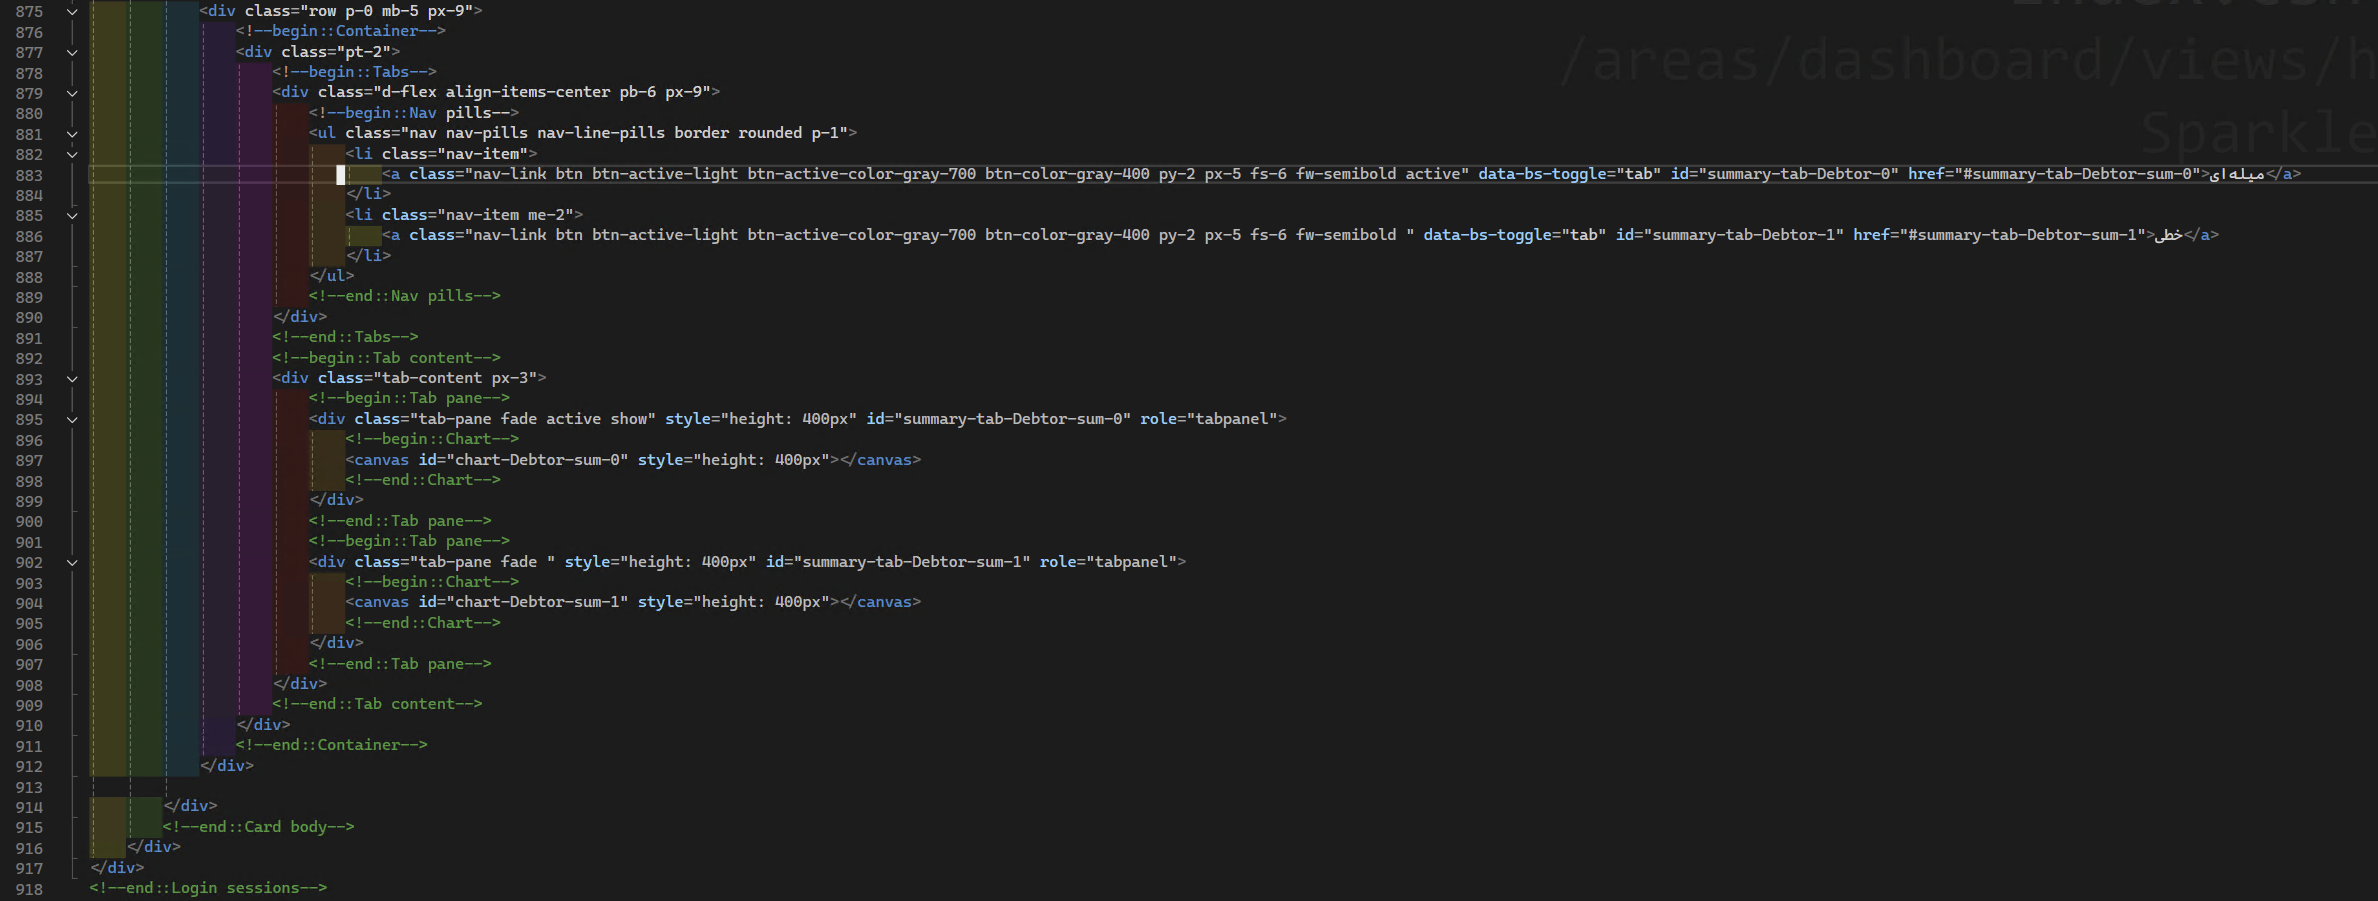
Task: Click the closing </ul> tag
Action: tap(332, 276)
